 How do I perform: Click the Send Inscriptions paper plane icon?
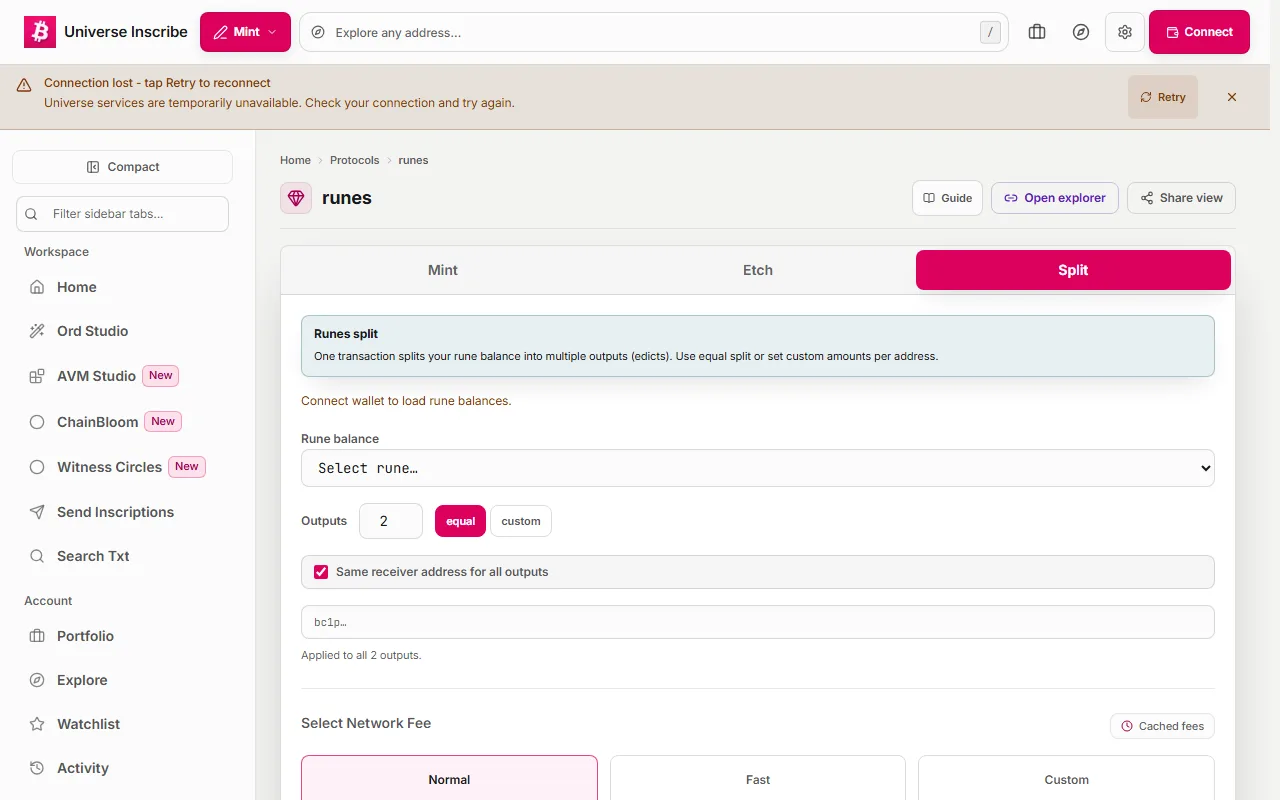click(37, 512)
